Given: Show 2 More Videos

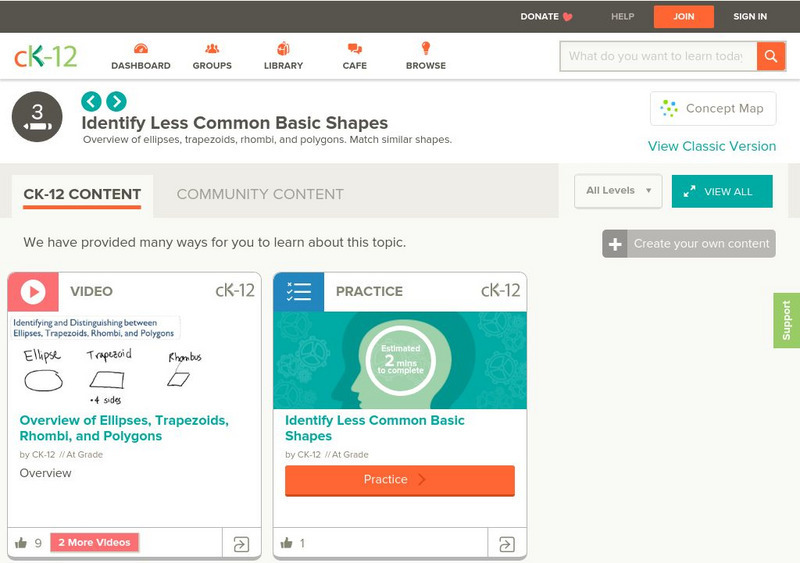Looking at the screenshot, I should click(x=94, y=543).
